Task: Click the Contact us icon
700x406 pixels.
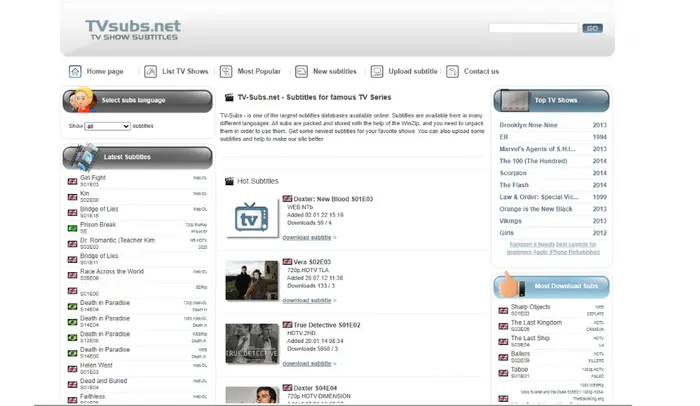Action: 453,71
